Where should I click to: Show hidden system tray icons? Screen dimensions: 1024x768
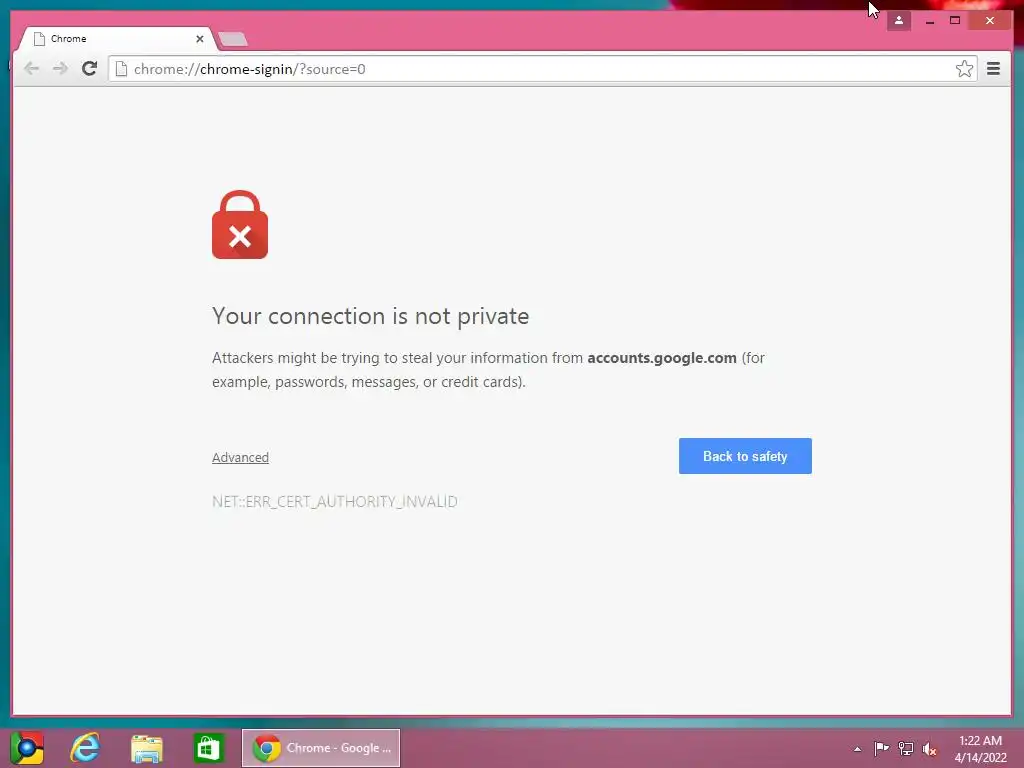(857, 749)
